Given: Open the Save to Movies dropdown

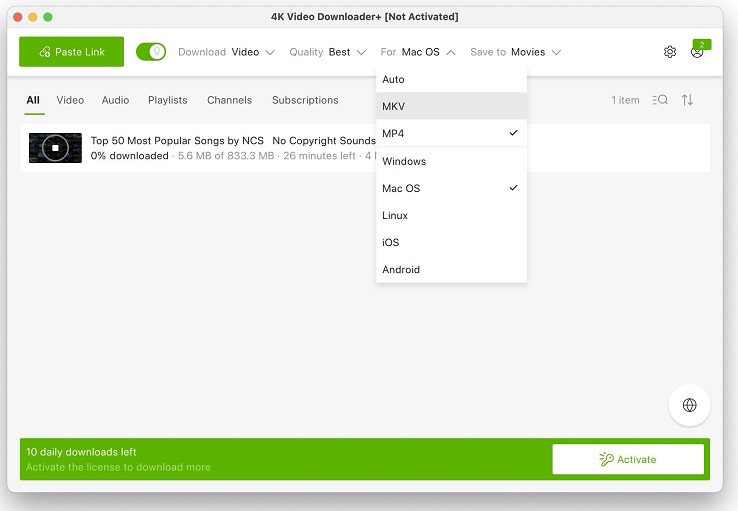Looking at the screenshot, I should tap(515, 52).
